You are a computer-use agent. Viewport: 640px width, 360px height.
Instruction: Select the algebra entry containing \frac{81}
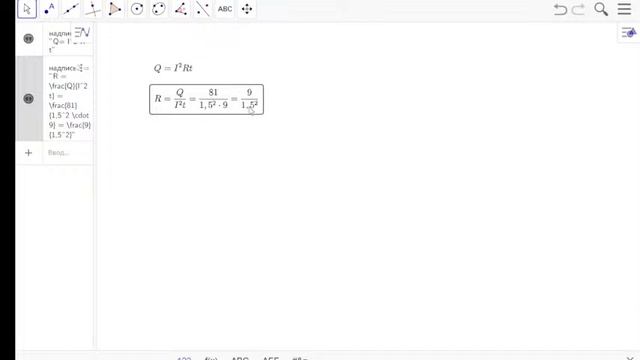click(x=68, y=98)
